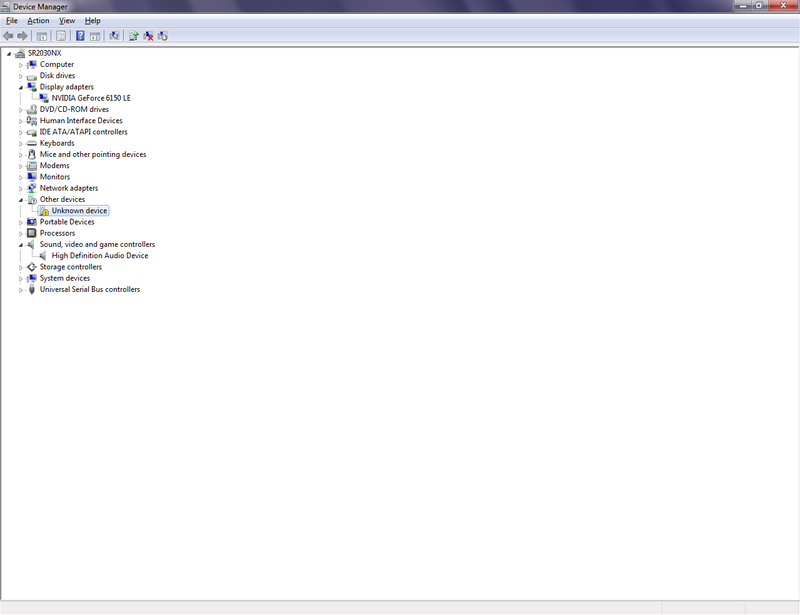Select the Modems category icon

click(x=32, y=165)
